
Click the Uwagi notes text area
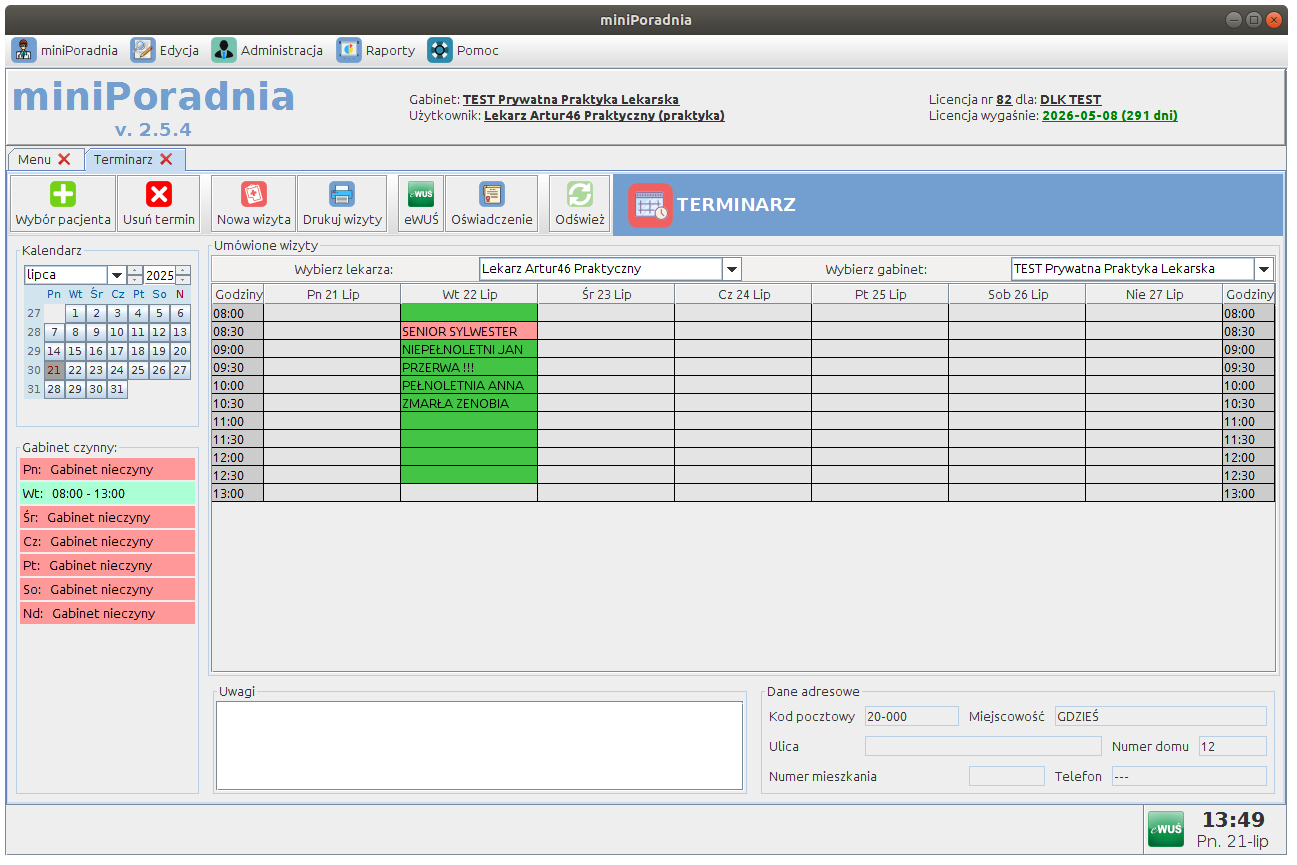tap(479, 745)
